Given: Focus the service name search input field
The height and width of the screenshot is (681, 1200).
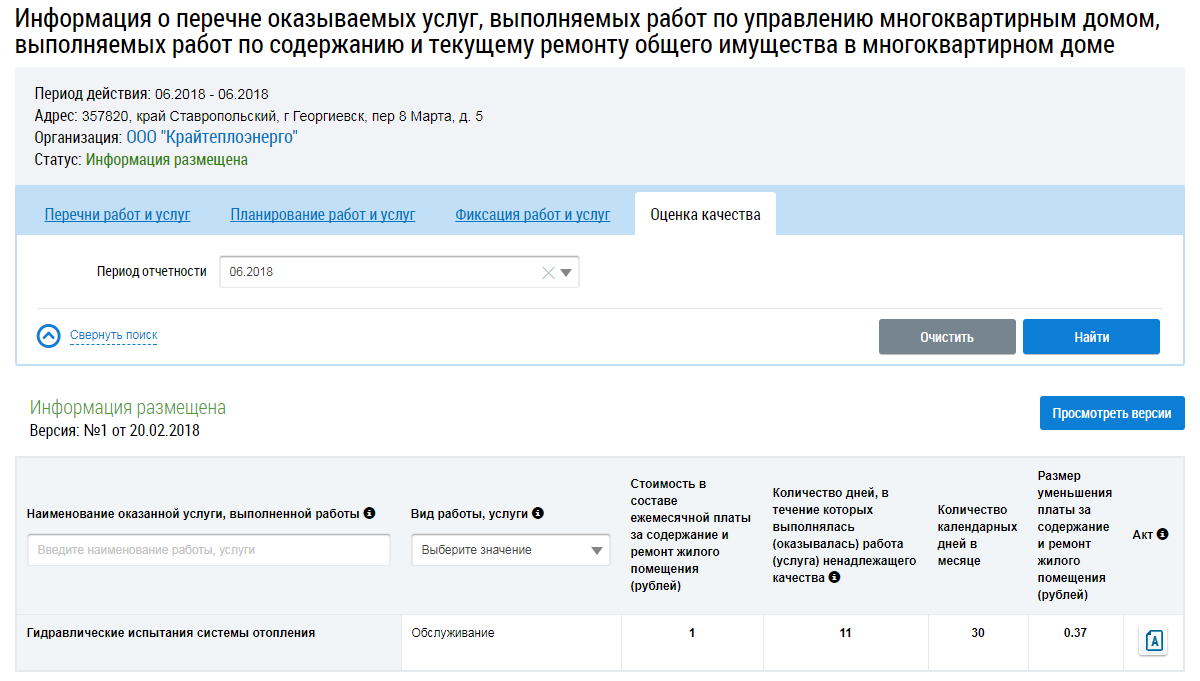Looking at the screenshot, I should [208, 550].
